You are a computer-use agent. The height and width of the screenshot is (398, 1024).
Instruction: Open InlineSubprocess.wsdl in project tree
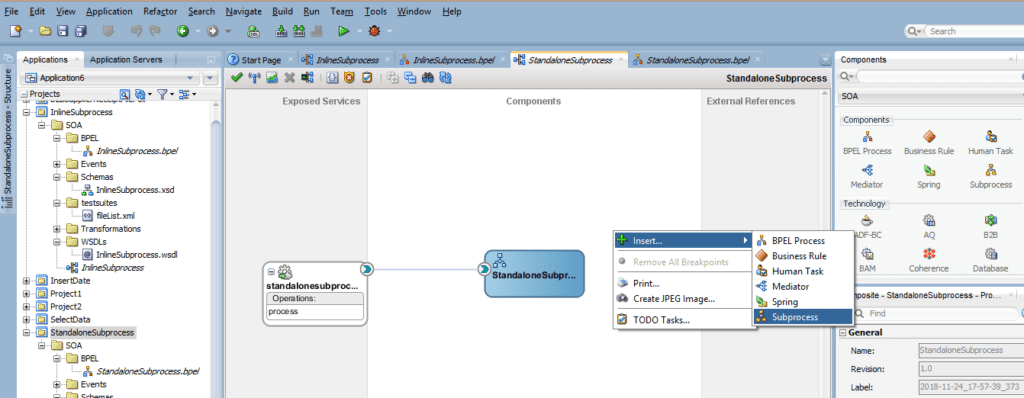(x=136, y=255)
